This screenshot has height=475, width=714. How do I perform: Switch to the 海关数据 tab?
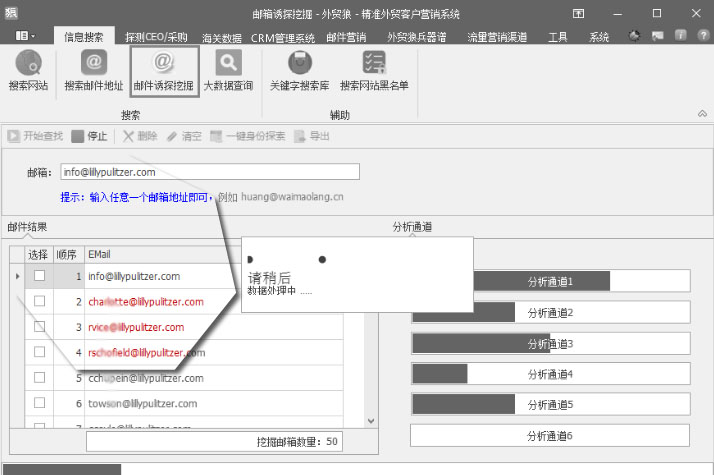223,37
